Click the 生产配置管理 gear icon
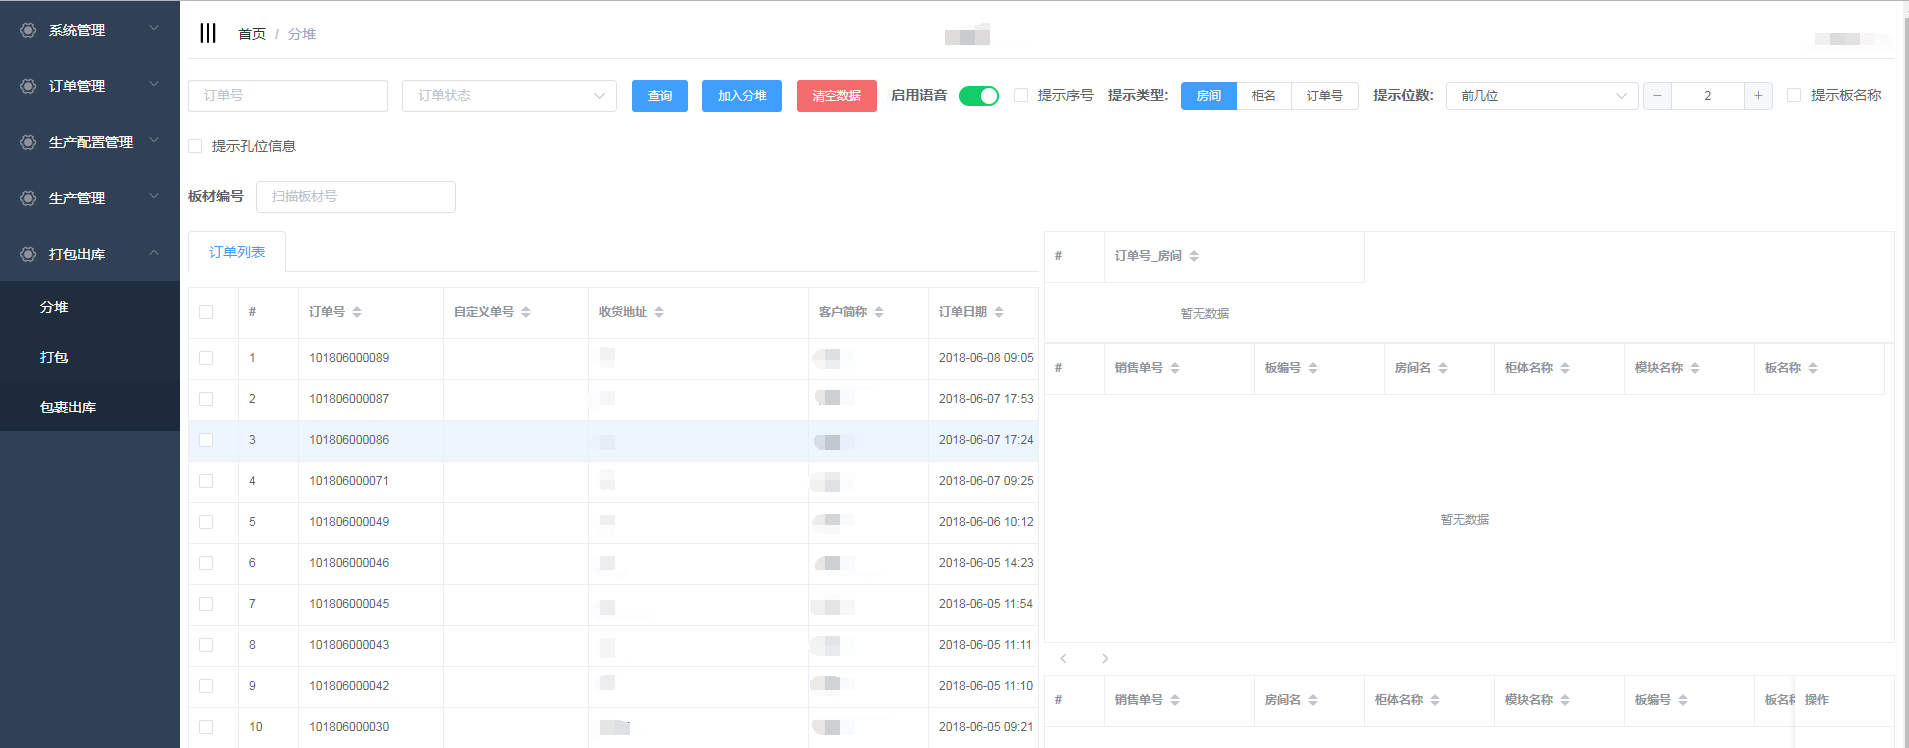This screenshot has height=748, width=1909. (28, 142)
